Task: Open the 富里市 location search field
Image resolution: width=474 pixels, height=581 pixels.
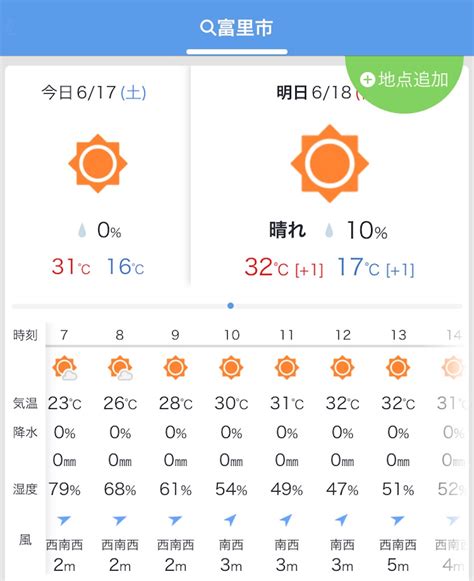Action: point(236,28)
